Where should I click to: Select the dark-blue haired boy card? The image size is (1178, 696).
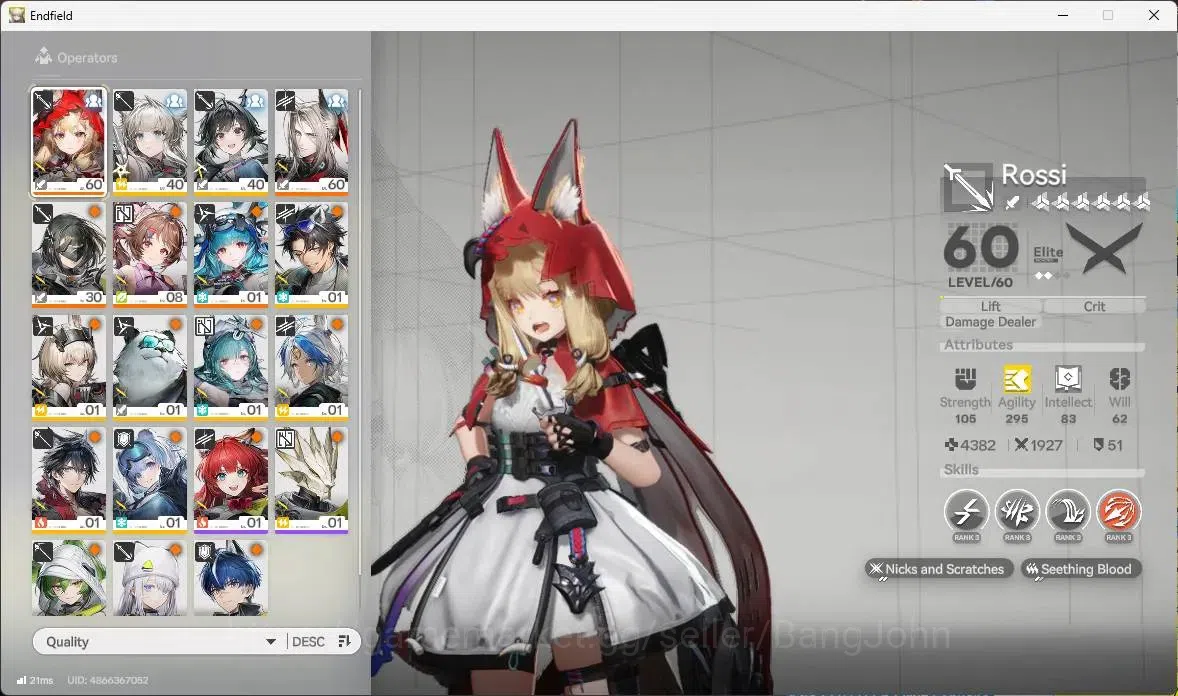(231, 577)
